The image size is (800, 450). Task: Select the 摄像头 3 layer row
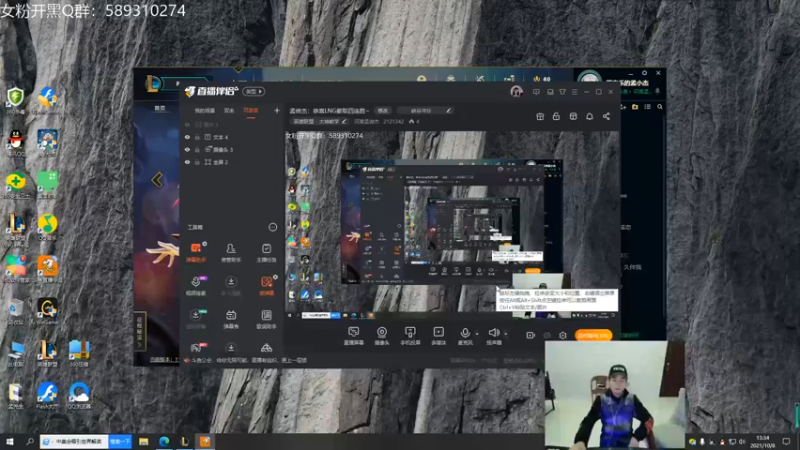[x=231, y=149]
